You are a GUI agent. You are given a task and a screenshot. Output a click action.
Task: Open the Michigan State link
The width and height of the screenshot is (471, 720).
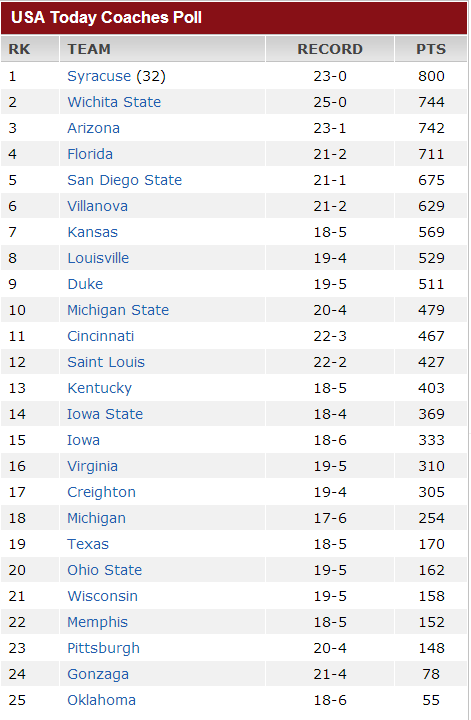[x=118, y=310]
